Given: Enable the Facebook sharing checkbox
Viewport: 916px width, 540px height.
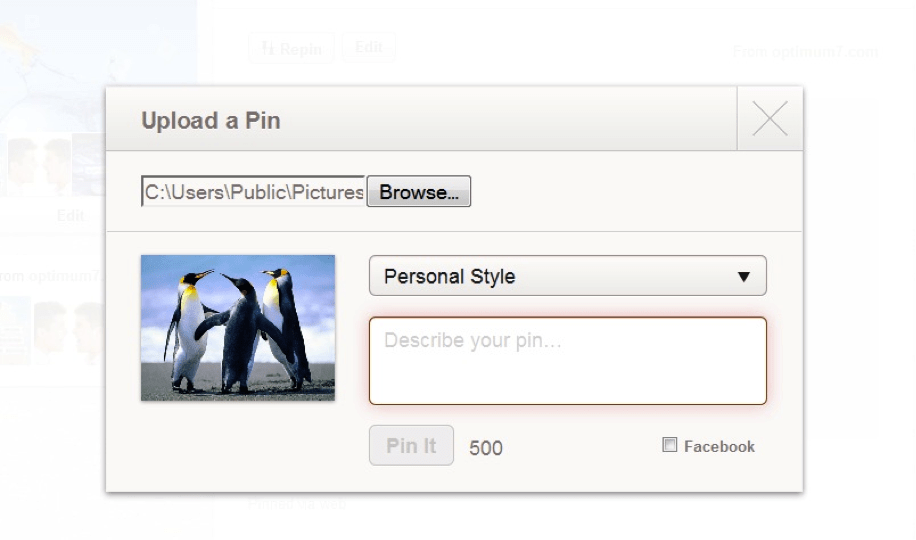Looking at the screenshot, I should pos(669,445).
